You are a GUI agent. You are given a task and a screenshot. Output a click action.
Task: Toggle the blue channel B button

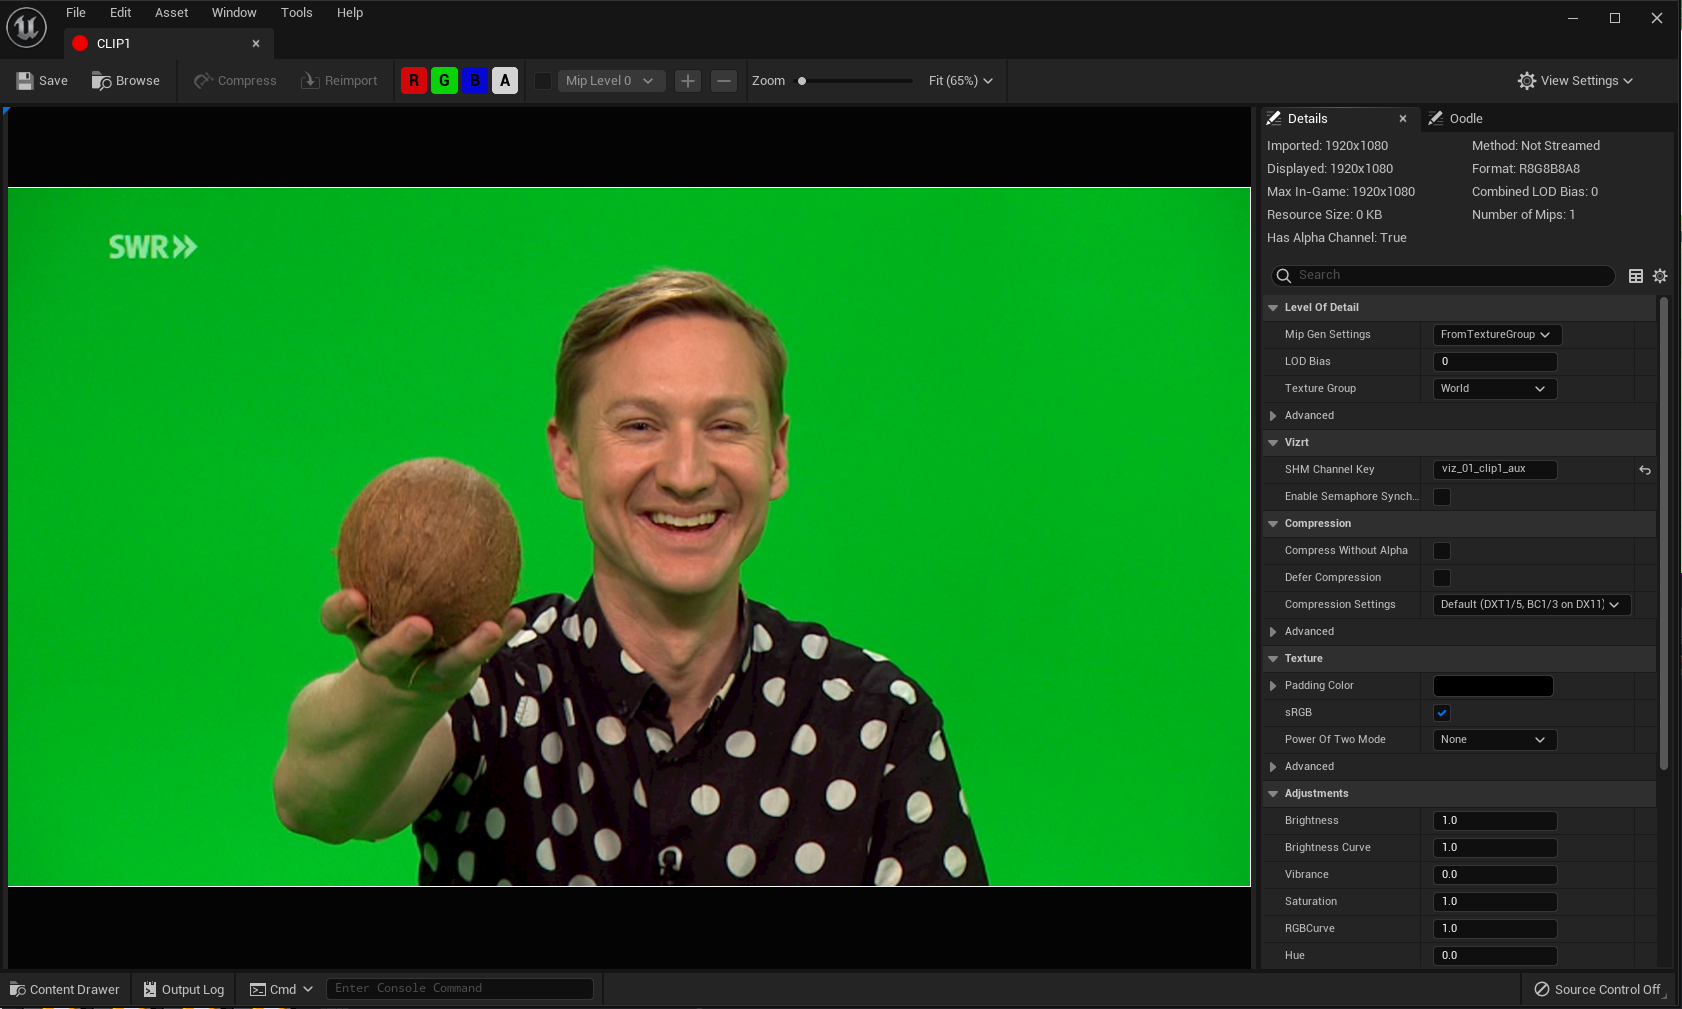tap(475, 81)
